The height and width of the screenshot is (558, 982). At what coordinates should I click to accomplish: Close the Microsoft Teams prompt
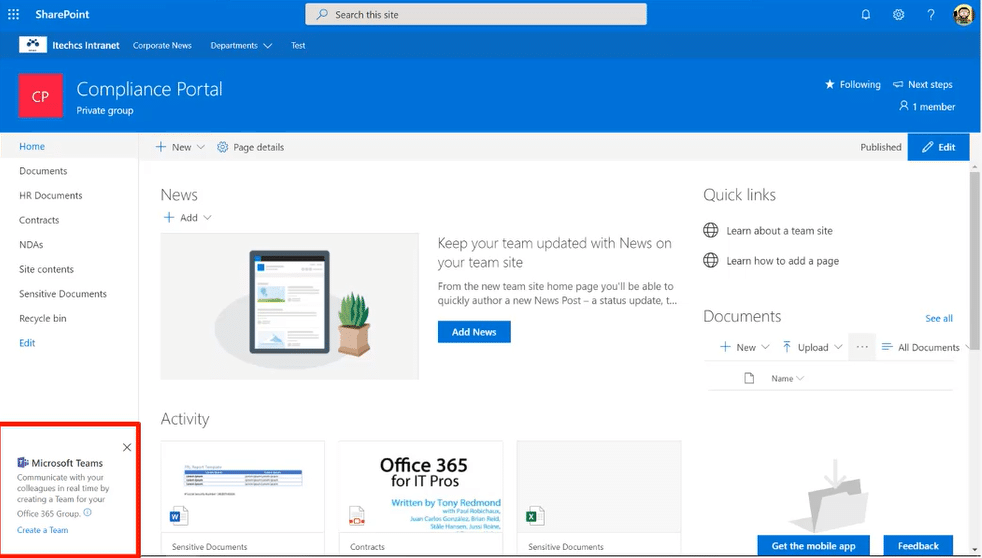[x=127, y=447]
